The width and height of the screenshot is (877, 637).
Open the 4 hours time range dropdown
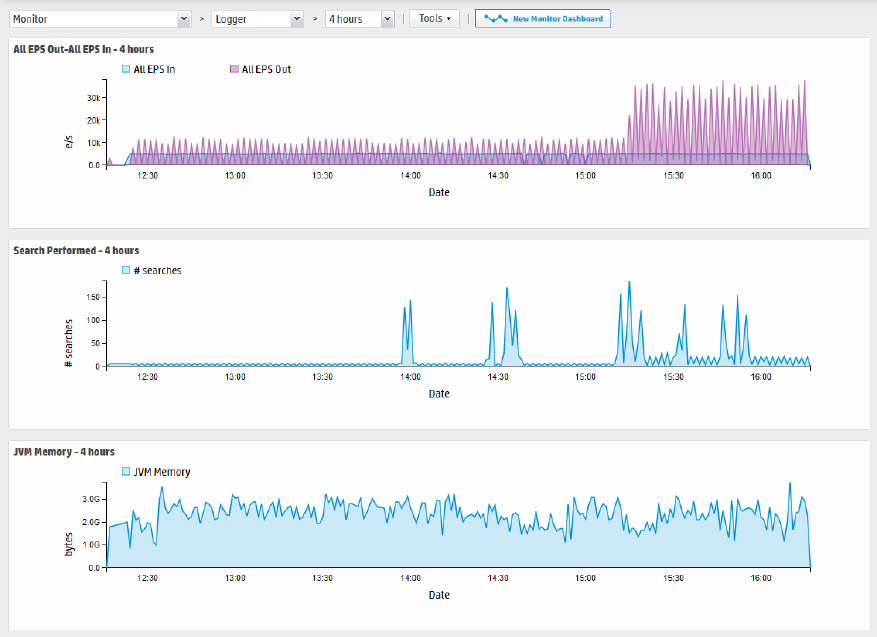click(x=360, y=19)
